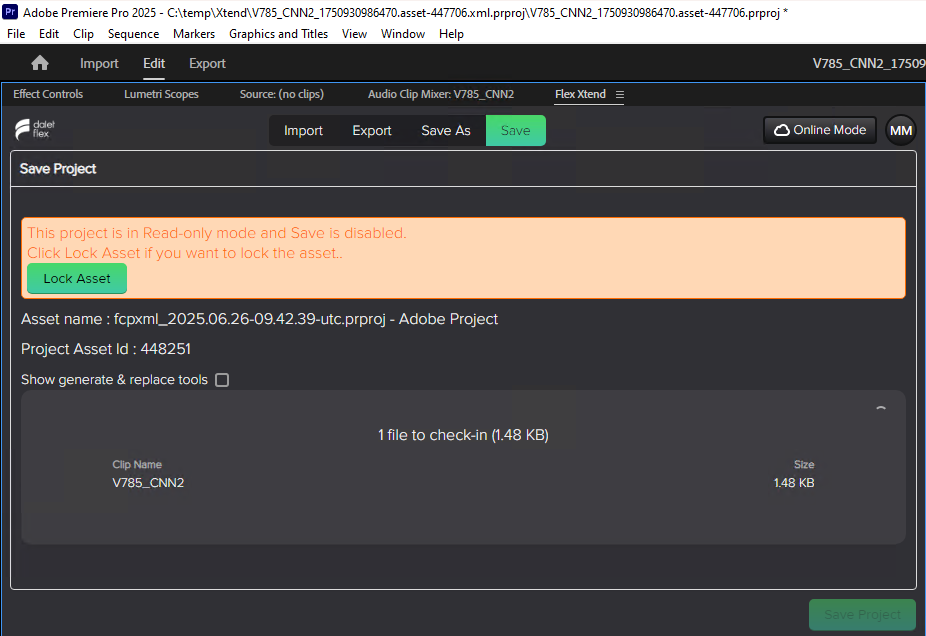
Task: Click the V785_CNN2 project title at top right
Action: (x=869, y=63)
